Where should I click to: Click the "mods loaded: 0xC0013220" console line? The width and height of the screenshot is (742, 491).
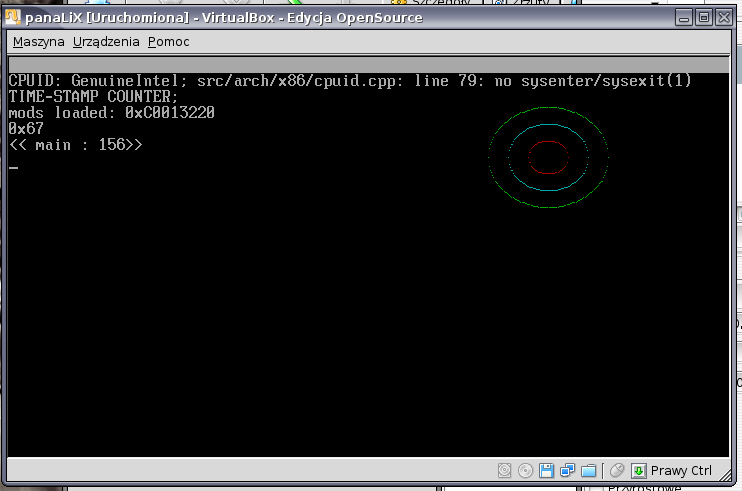click(111, 113)
